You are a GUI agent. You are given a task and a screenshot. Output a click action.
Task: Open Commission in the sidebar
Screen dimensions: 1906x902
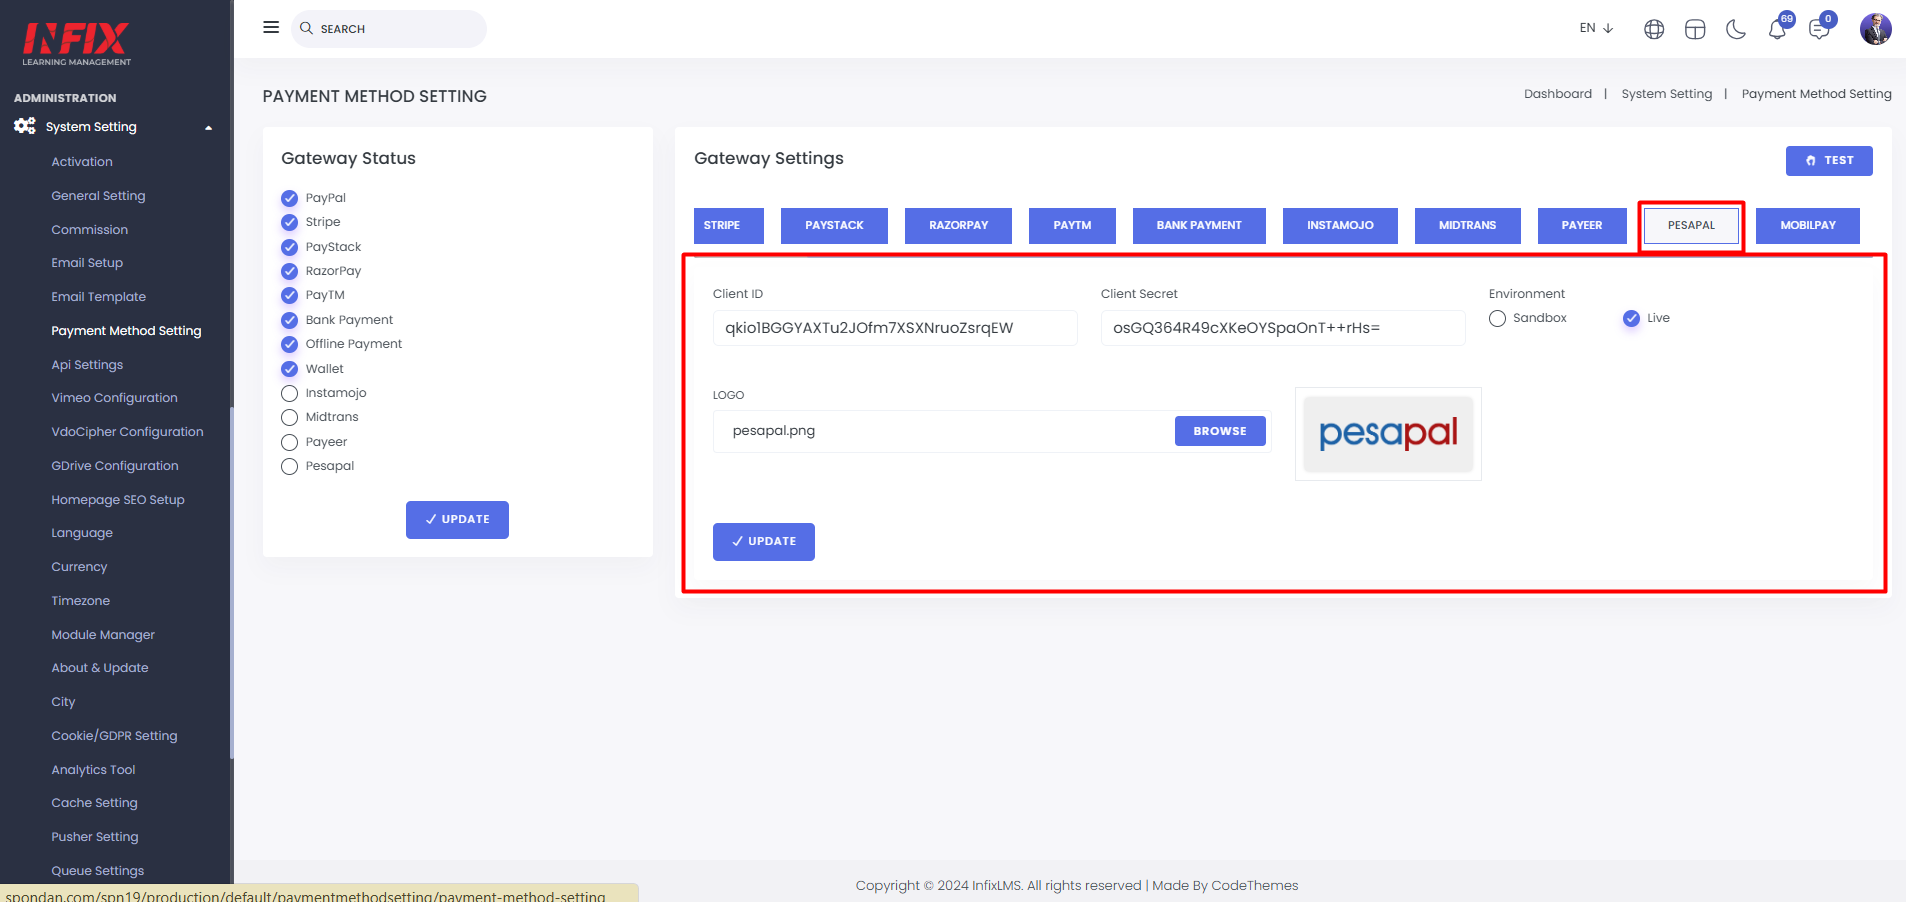pos(90,230)
